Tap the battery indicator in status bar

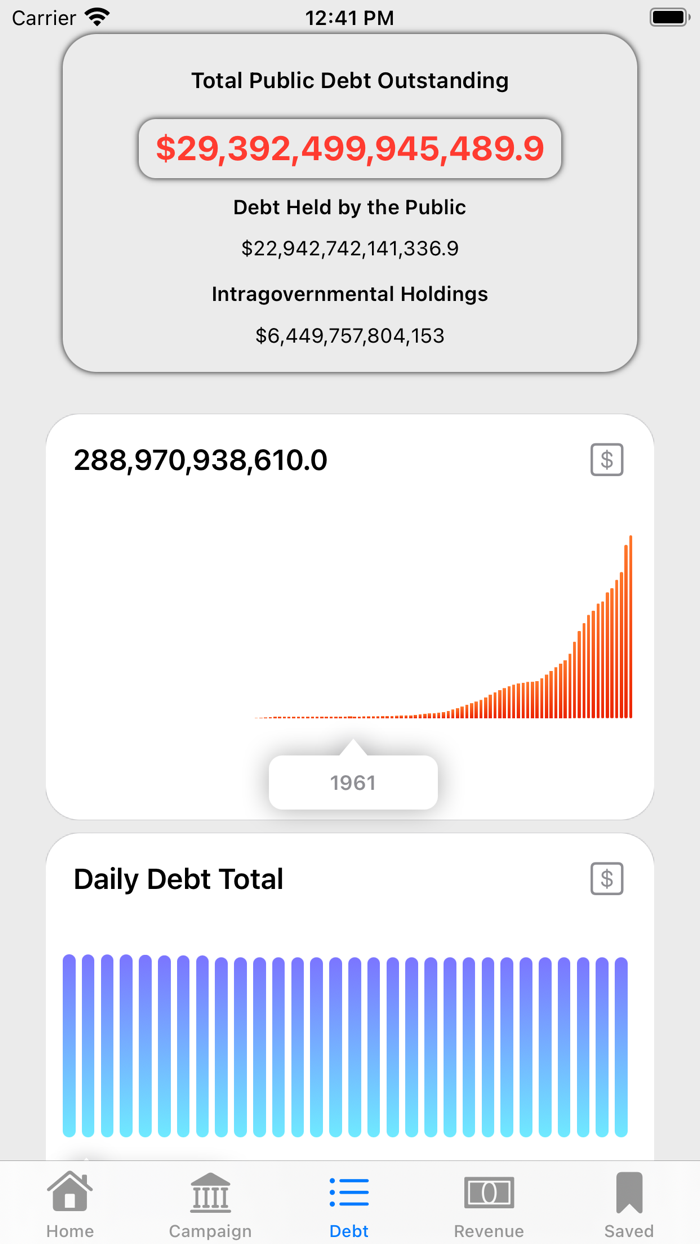tap(668, 17)
